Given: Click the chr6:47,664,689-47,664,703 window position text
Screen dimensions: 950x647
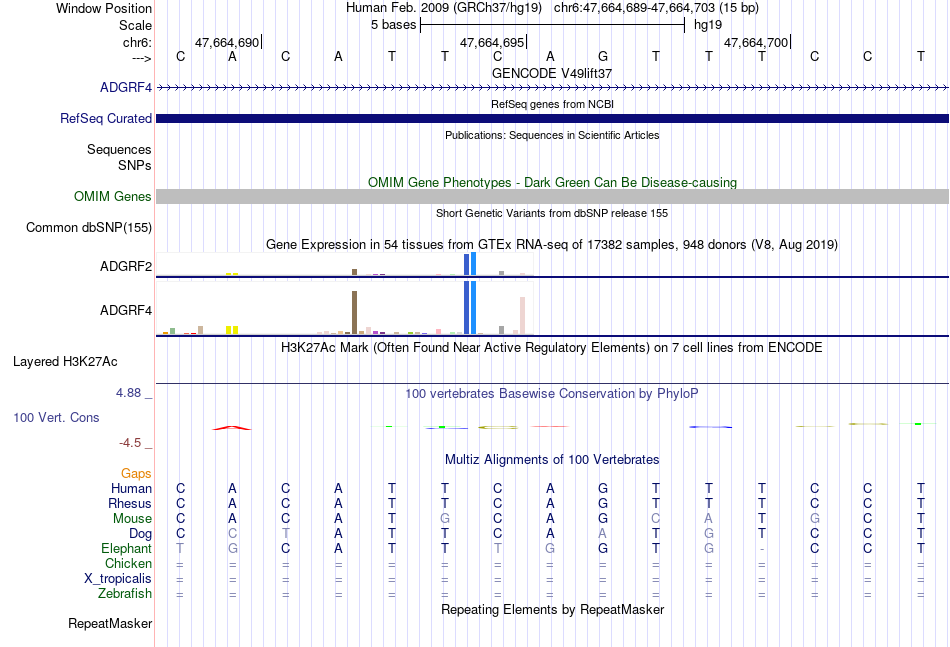Looking at the screenshot, I should (x=656, y=8).
